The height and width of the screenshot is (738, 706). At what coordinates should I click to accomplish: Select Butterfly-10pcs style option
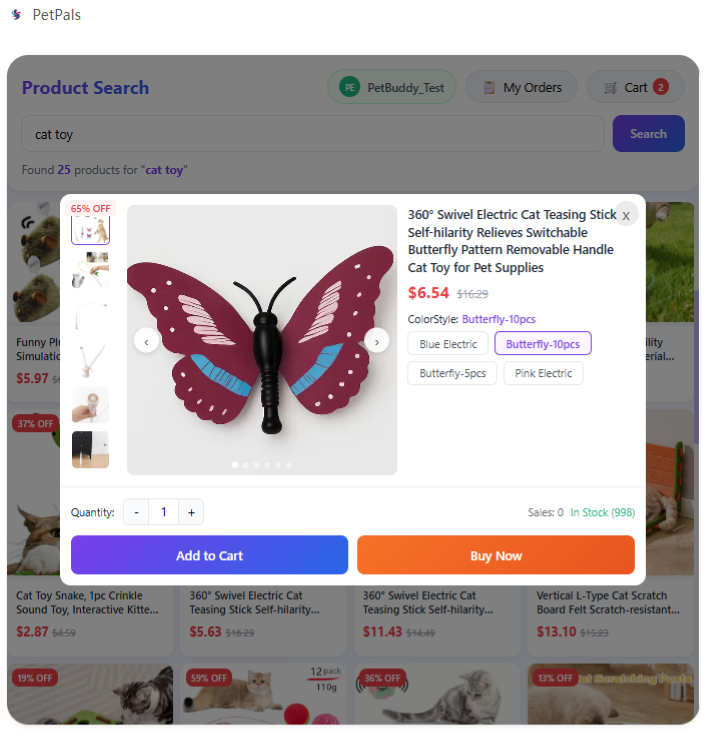pyautogui.click(x=543, y=344)
